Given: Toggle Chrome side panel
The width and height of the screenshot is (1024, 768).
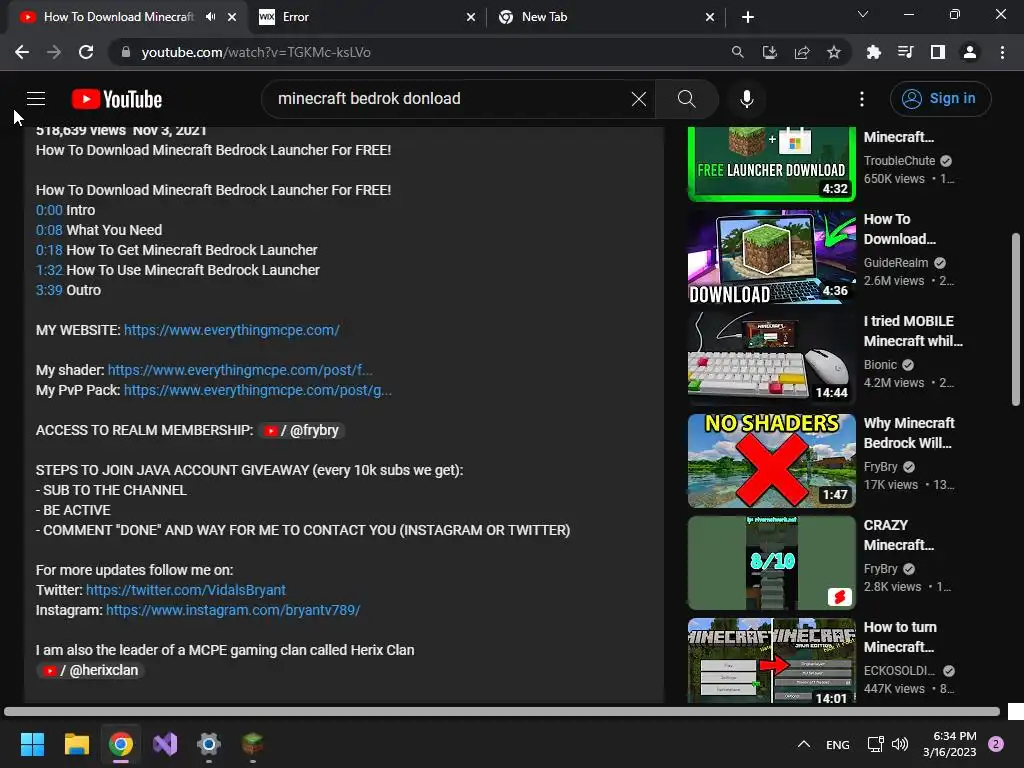Looking at the screenshot, I should click(x=938, y=52).
